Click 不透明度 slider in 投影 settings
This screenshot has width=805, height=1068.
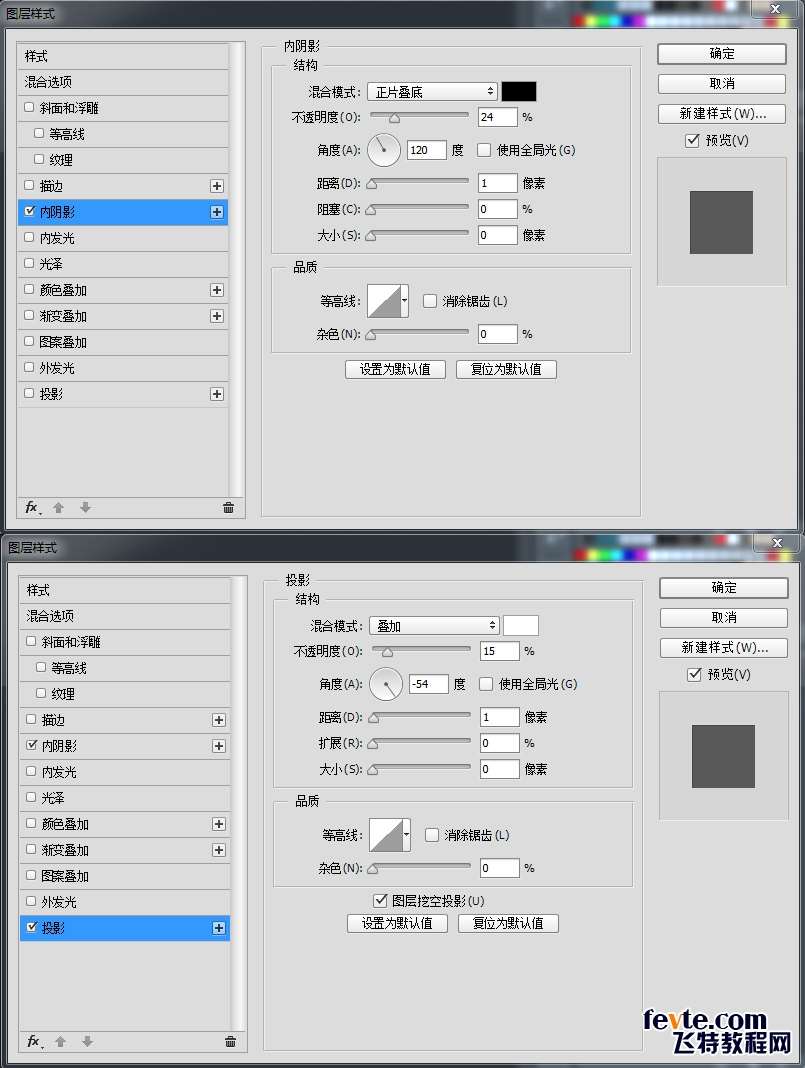pyautogui.click(x=421, y=650)
